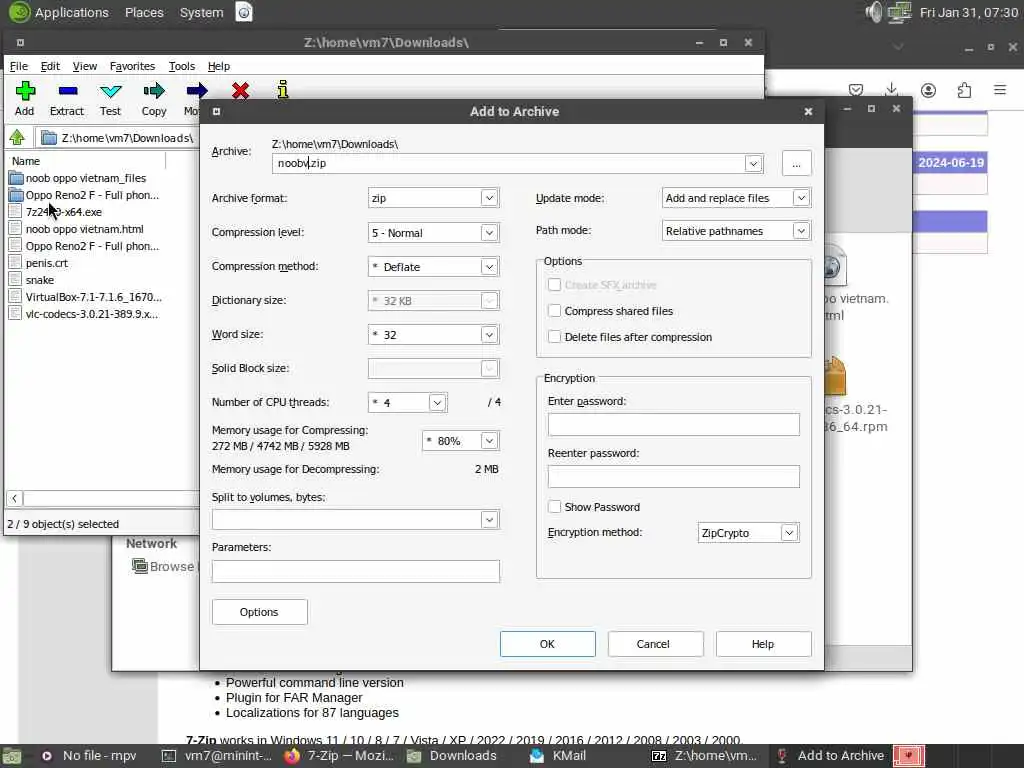Open the Compression level dropdown
1024x768 pixels.
(x=489, y=232)
